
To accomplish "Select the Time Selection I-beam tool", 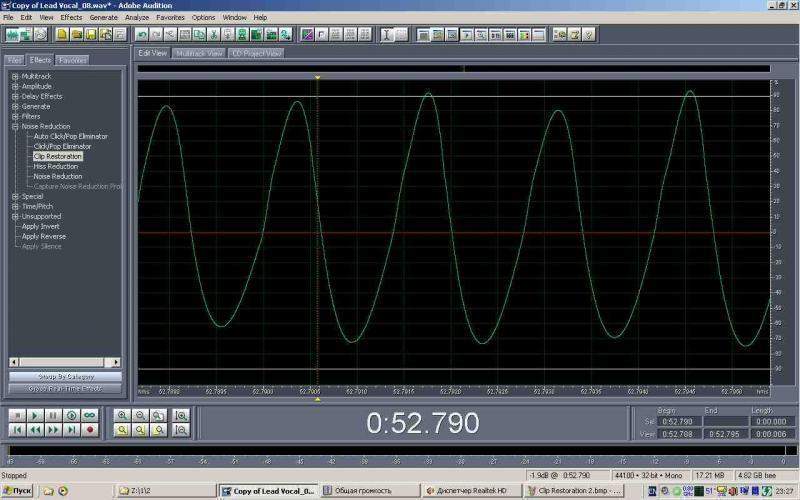I will click(x=387, y=34).
